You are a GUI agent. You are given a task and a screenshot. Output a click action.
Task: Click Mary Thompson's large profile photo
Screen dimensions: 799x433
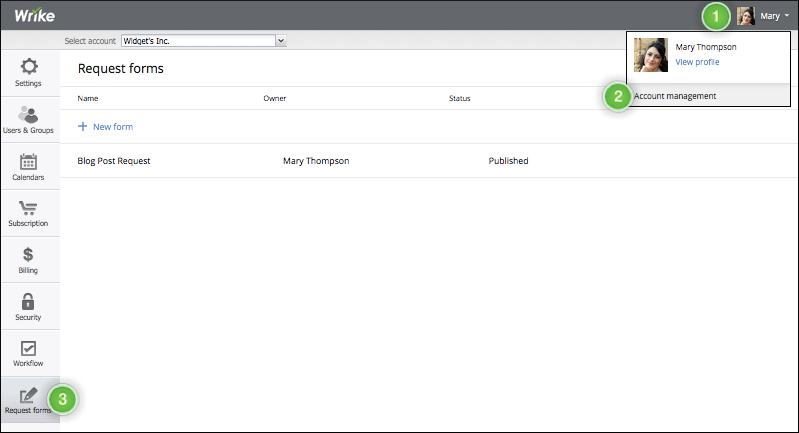tap(651, 55)
